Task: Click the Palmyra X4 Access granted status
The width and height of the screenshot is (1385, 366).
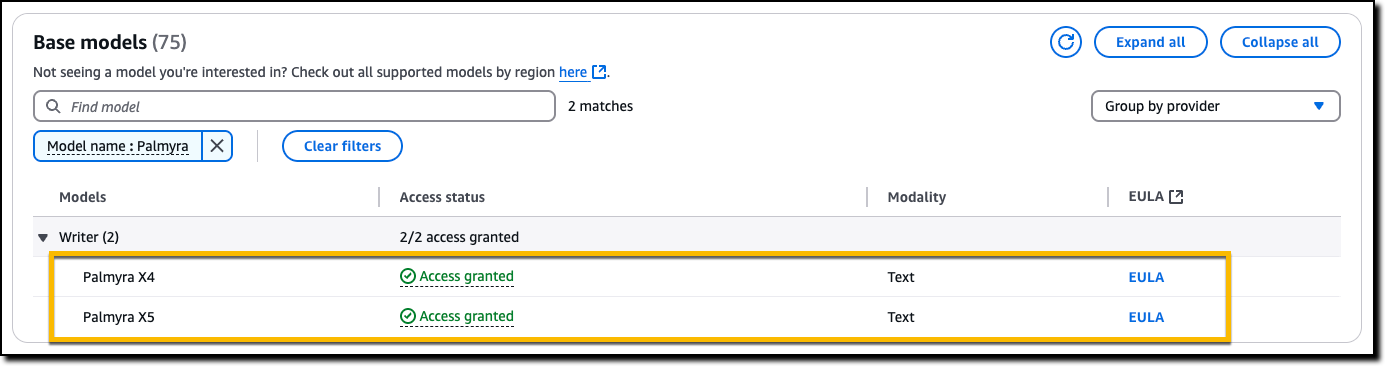Action: point(456,277)
